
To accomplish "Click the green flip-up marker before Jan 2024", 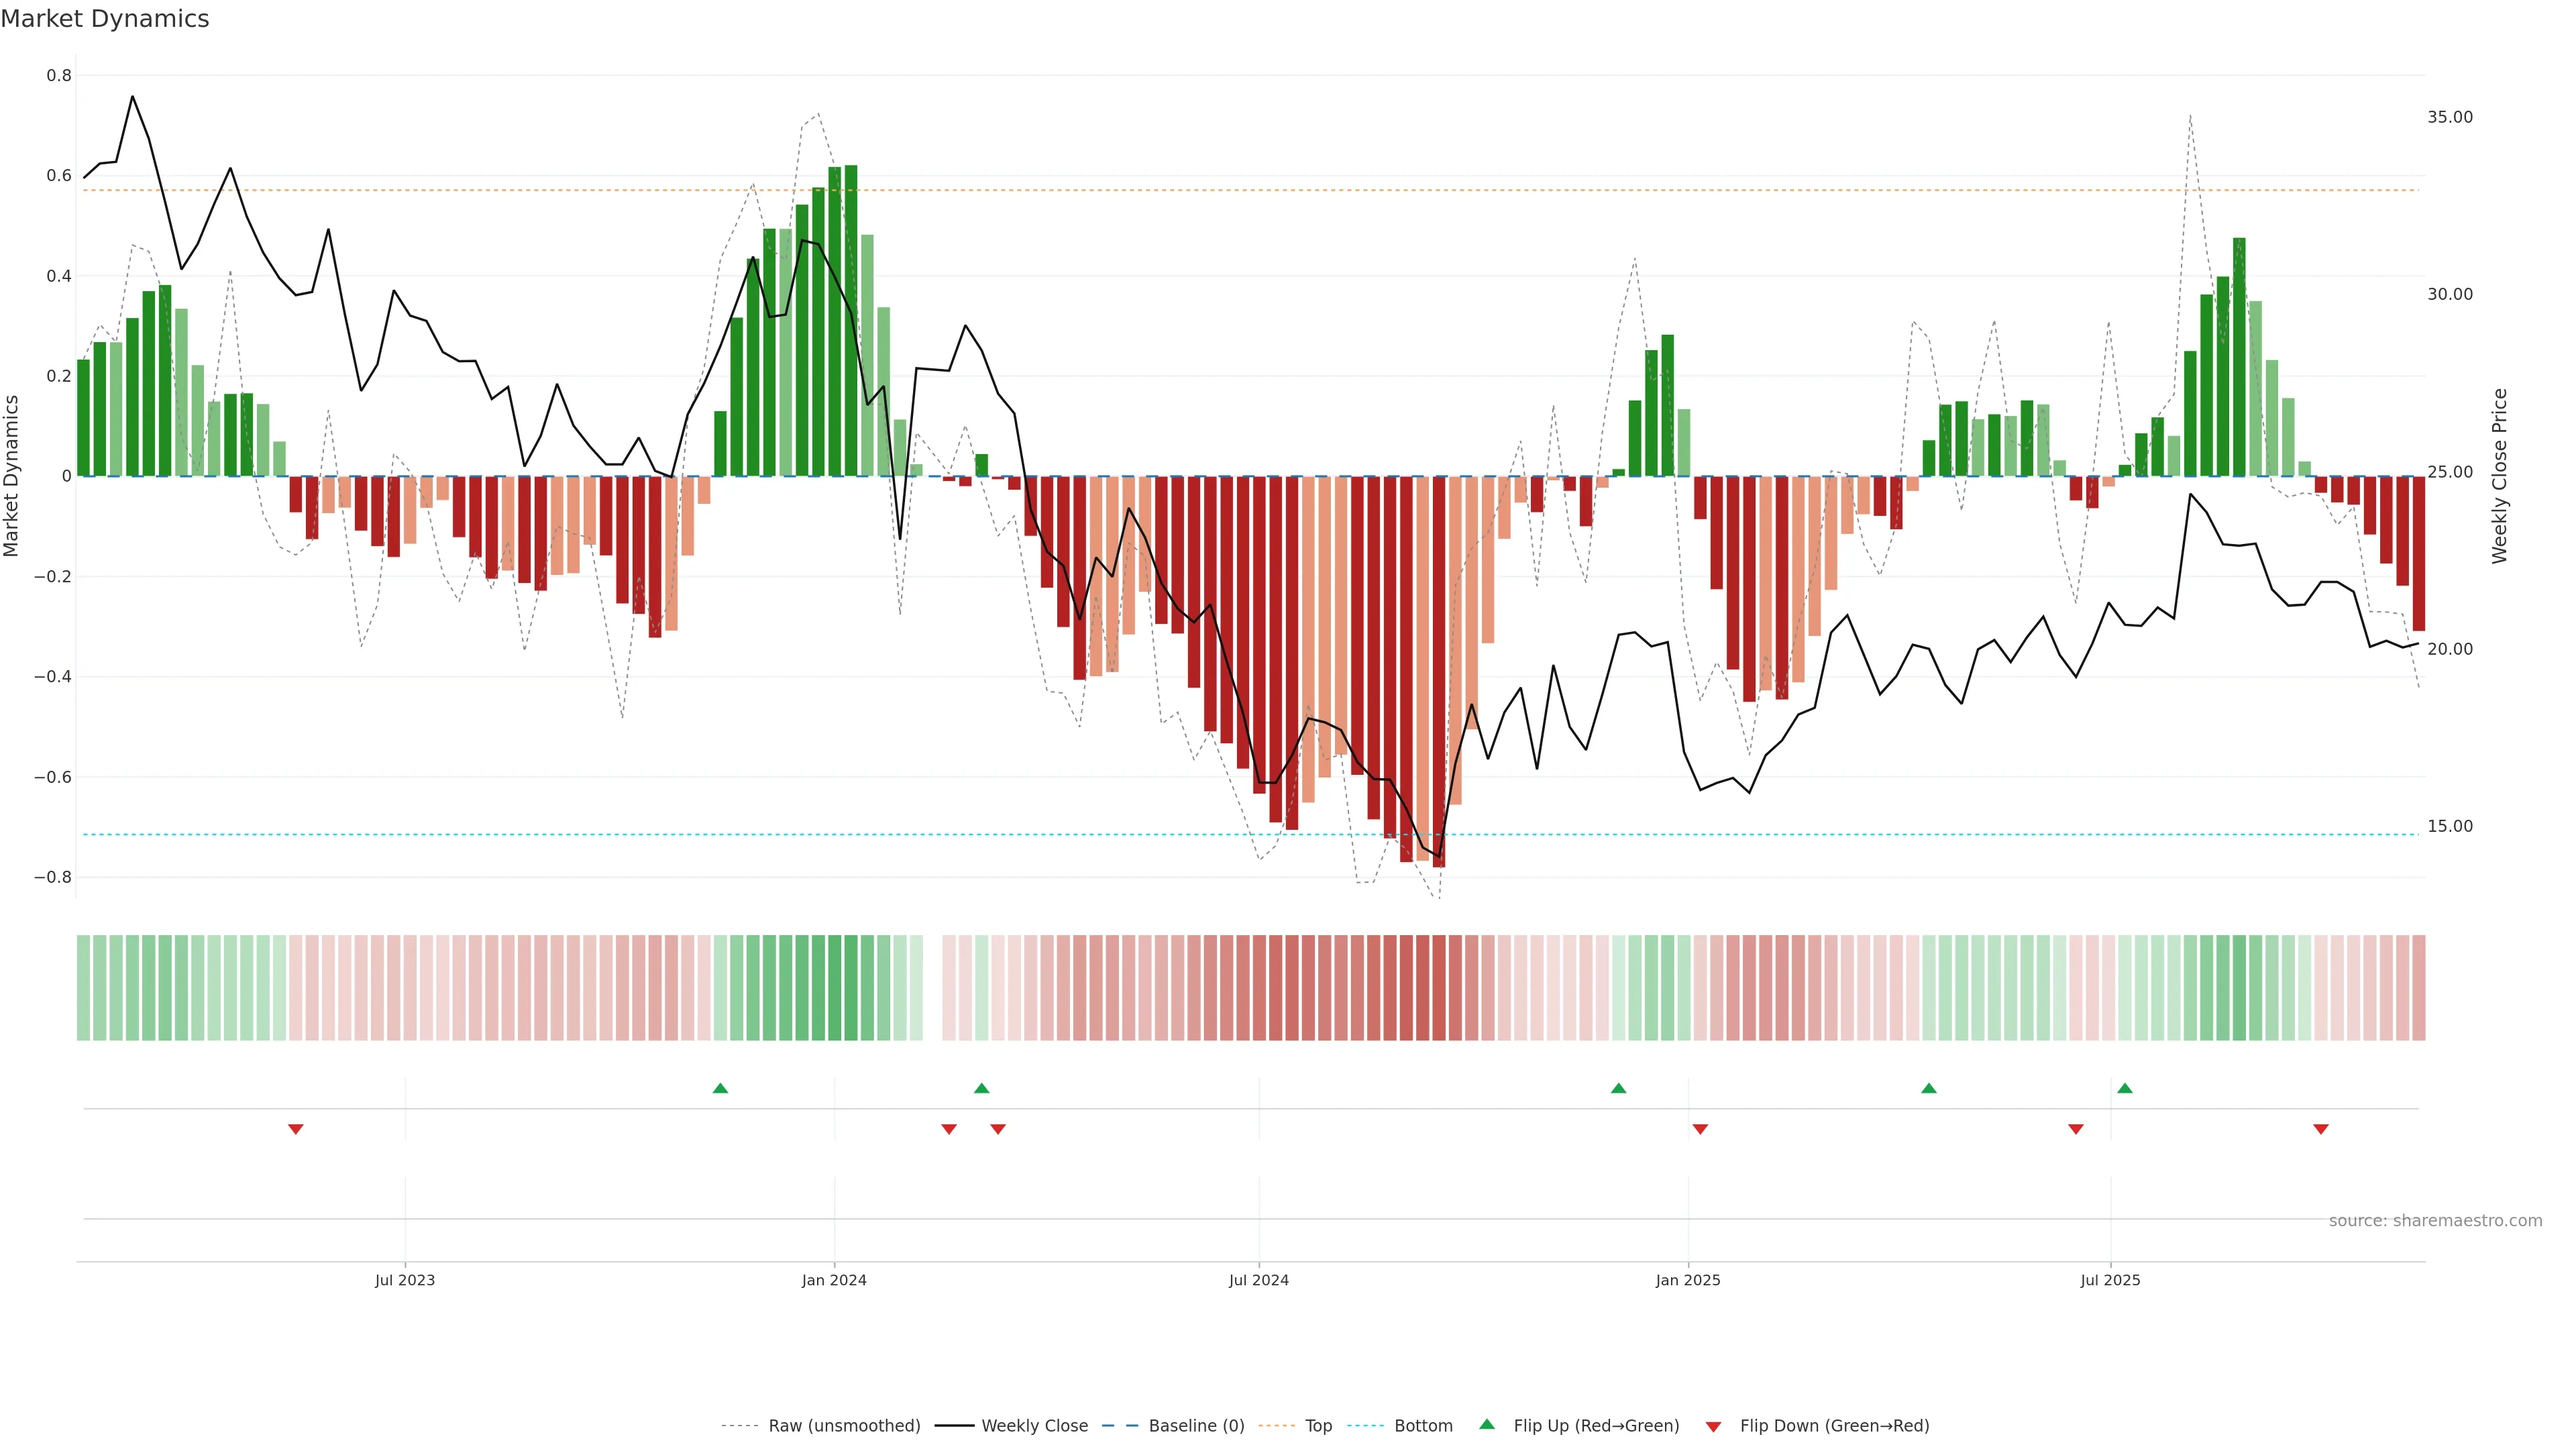I will tap(720, 1088).
